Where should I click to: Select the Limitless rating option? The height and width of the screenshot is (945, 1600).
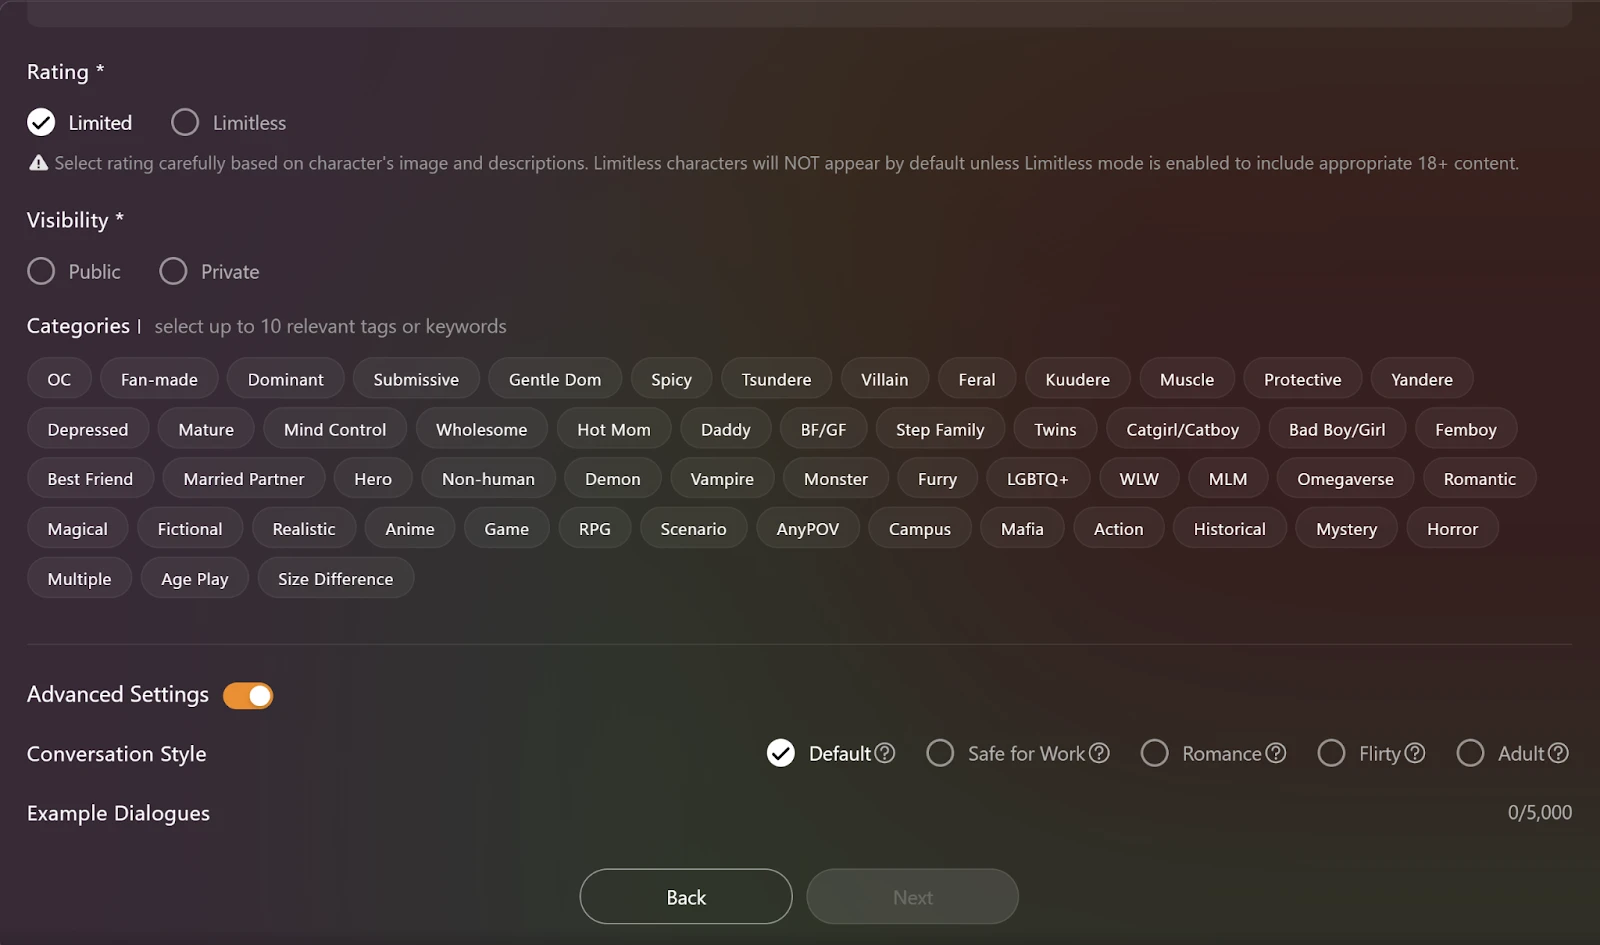185,122
